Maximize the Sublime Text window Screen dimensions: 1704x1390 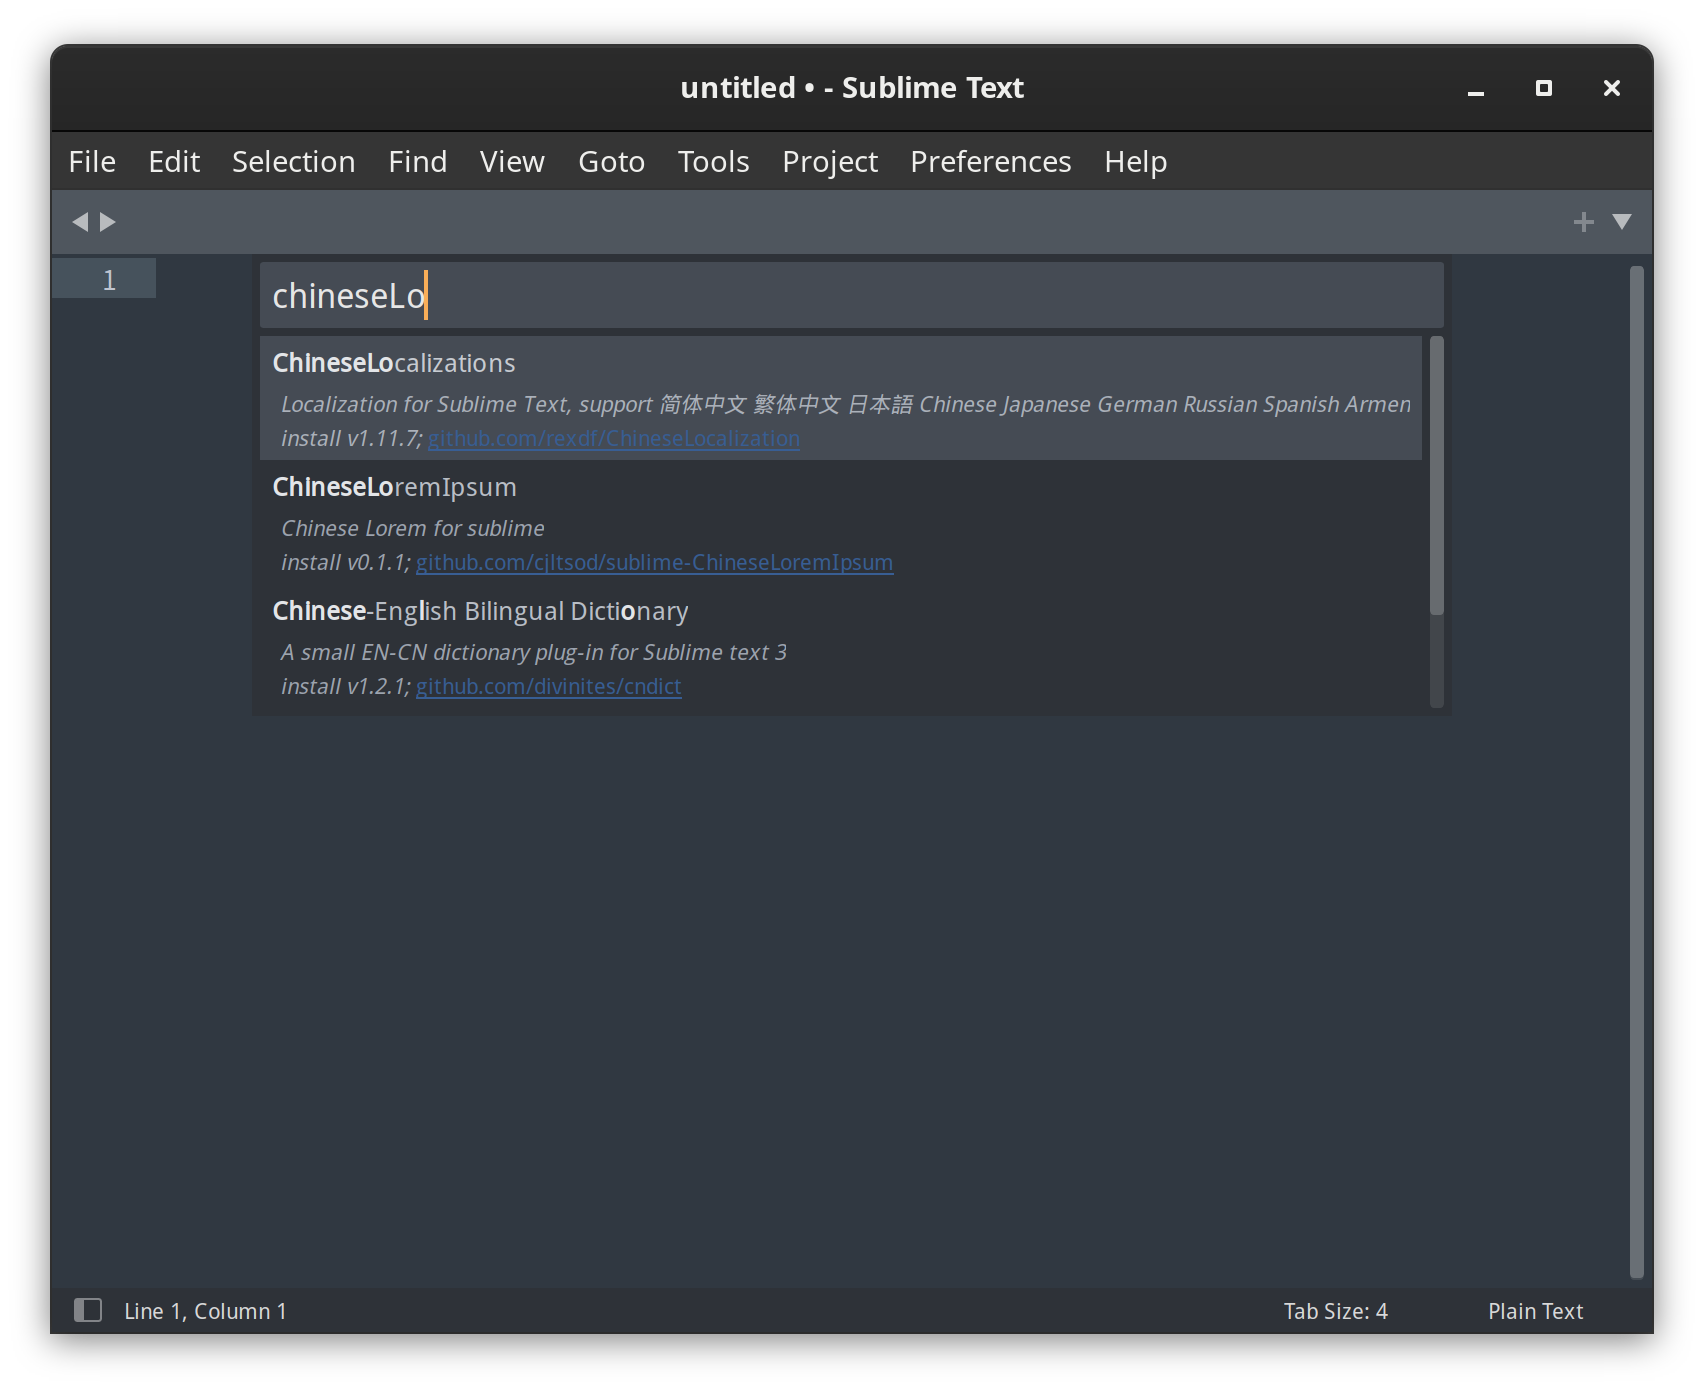tap(1543, 88)
